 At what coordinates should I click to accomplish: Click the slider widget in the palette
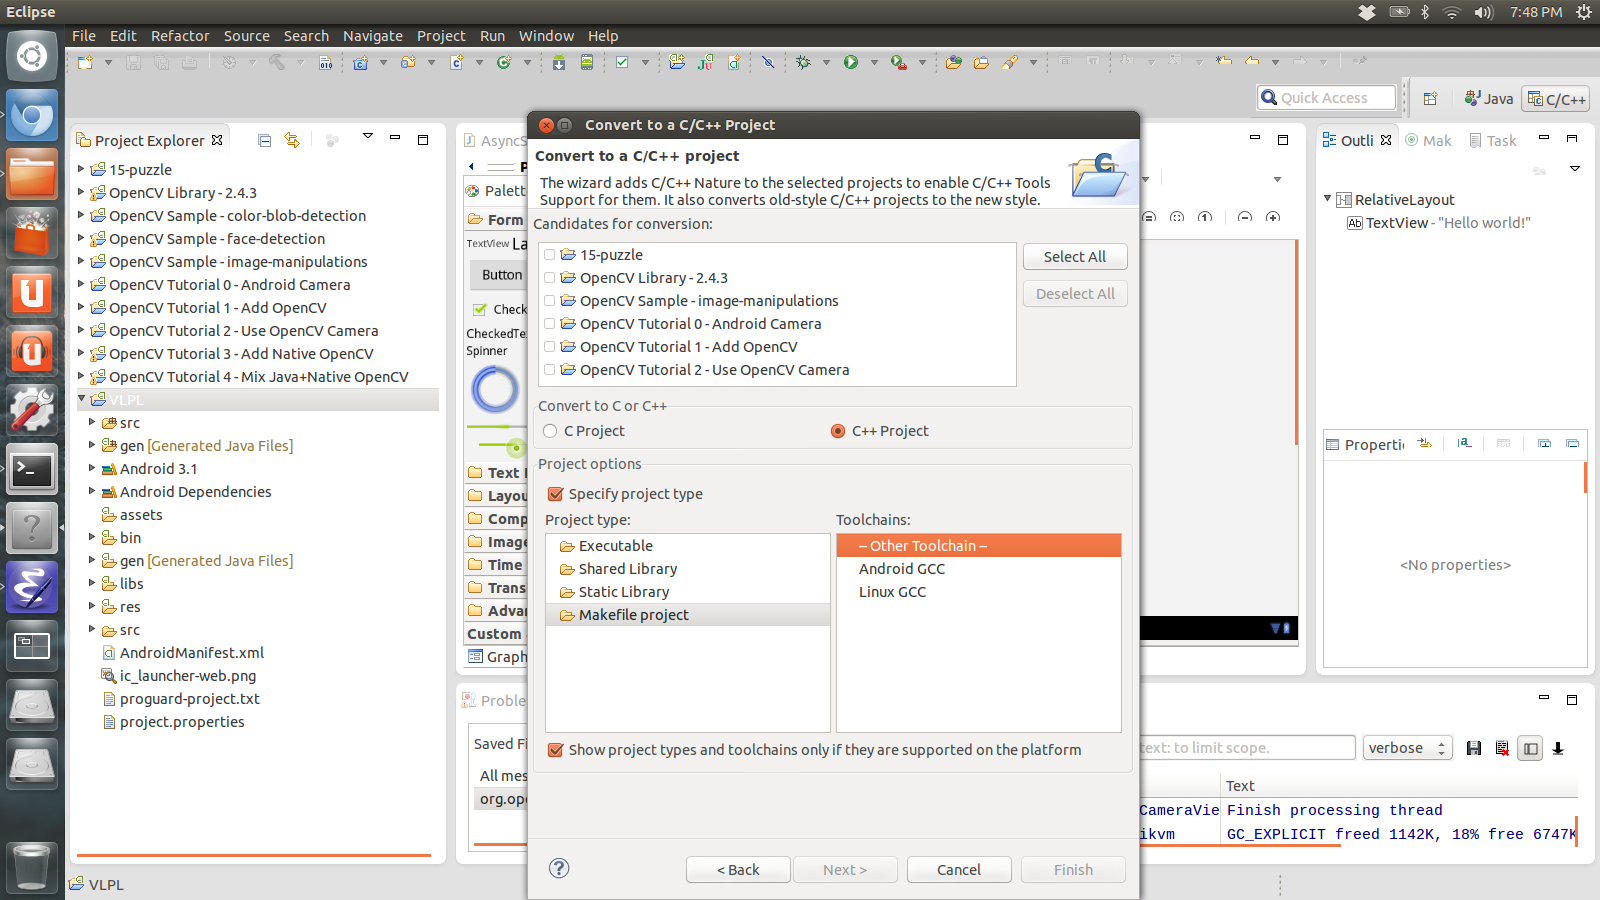tap(497, 445)
